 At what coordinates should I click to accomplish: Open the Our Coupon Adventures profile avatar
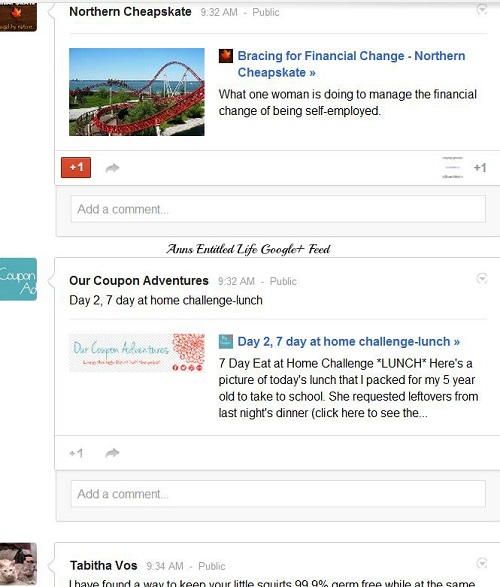coord(18,279)
